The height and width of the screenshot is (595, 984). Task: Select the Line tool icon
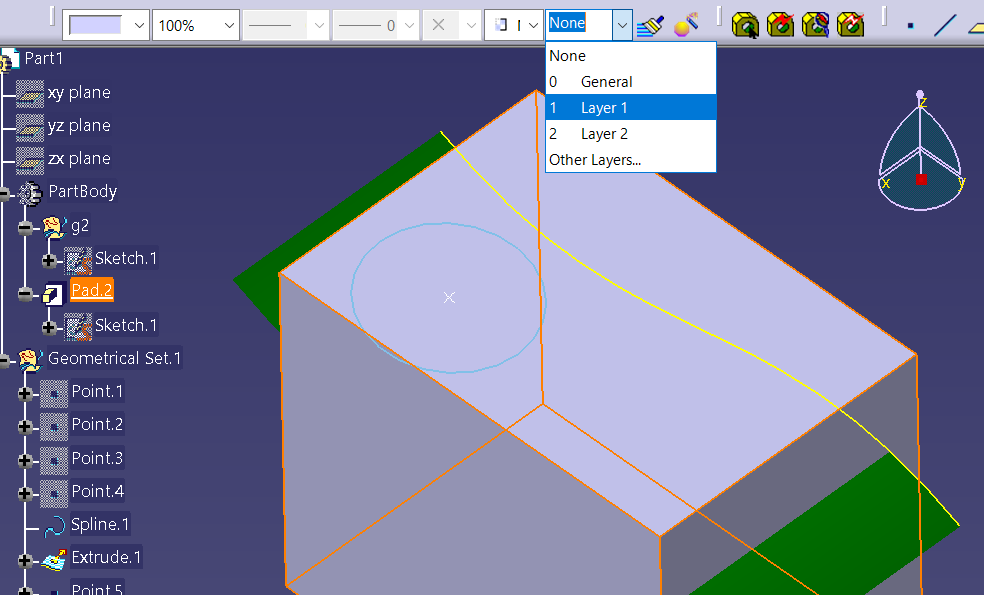click(945, 25)
